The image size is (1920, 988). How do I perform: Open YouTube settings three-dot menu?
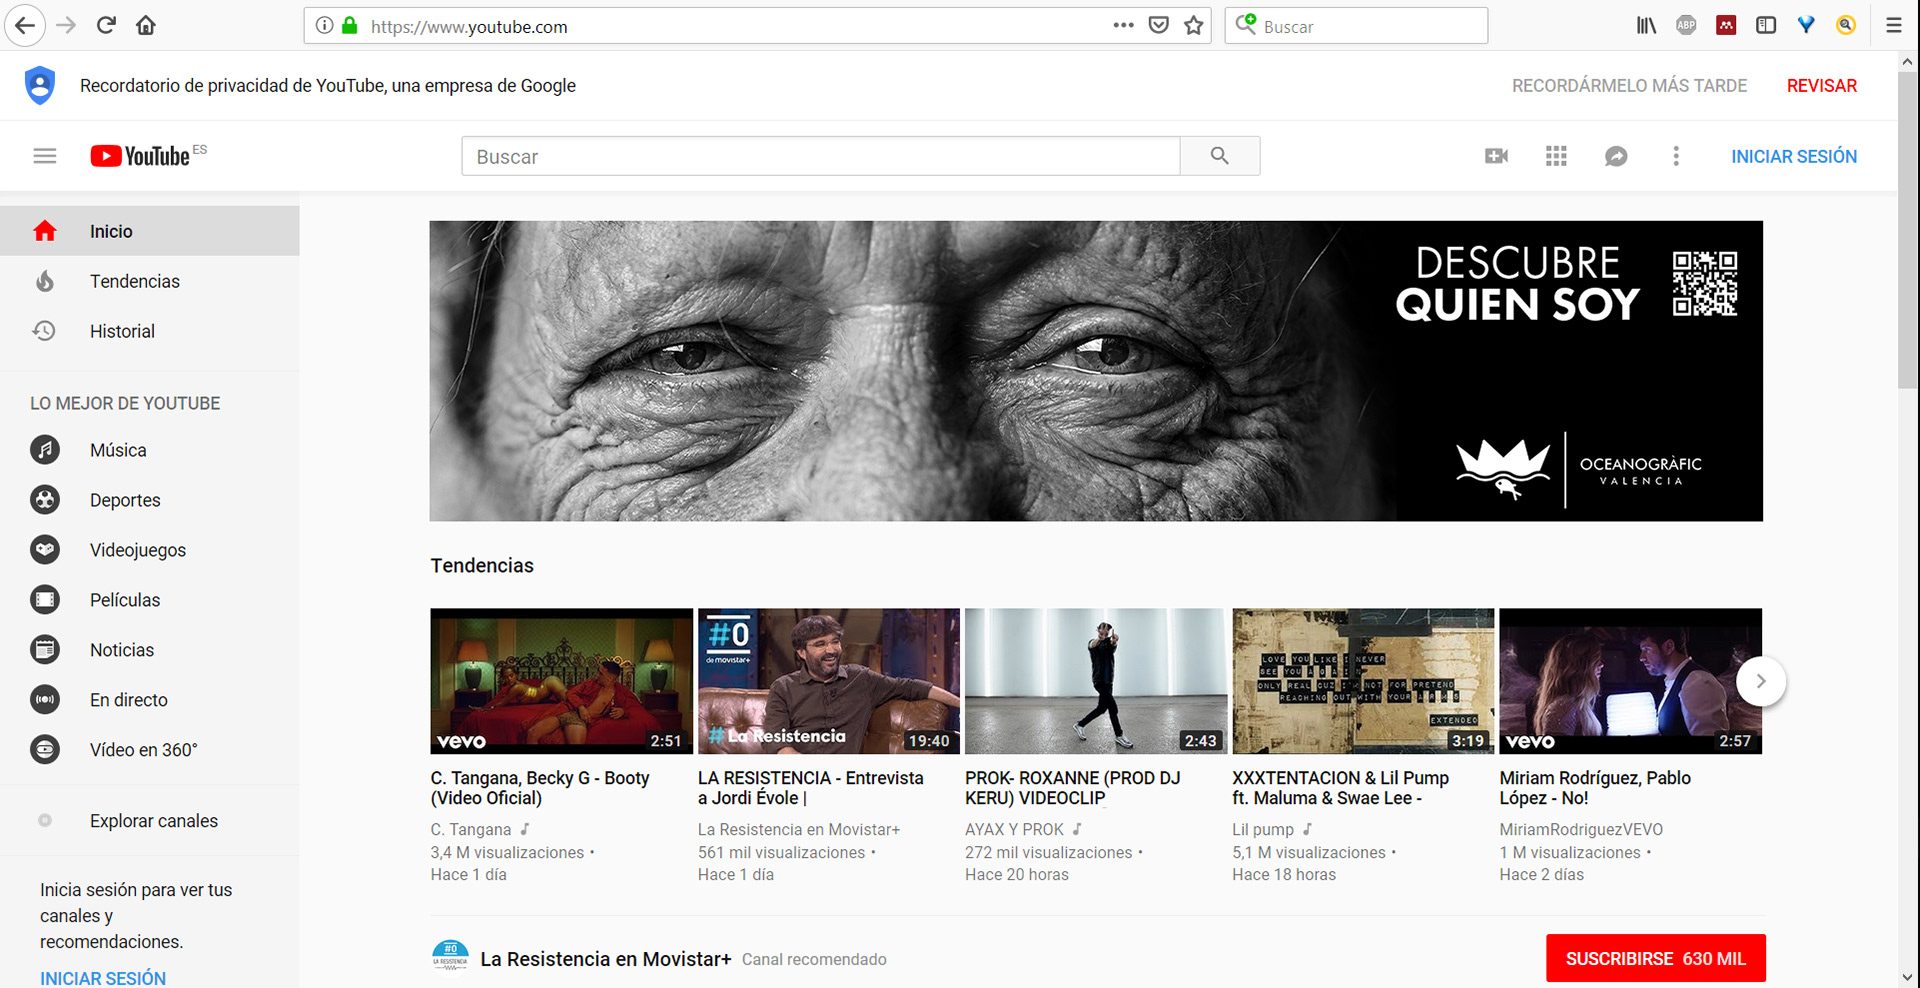[x=1676, y=156]
